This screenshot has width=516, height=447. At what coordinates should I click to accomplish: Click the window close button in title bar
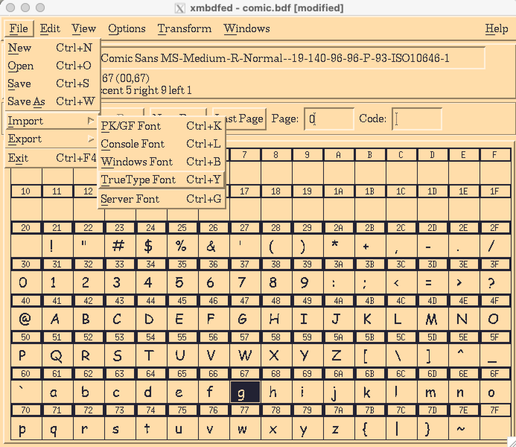11,7
